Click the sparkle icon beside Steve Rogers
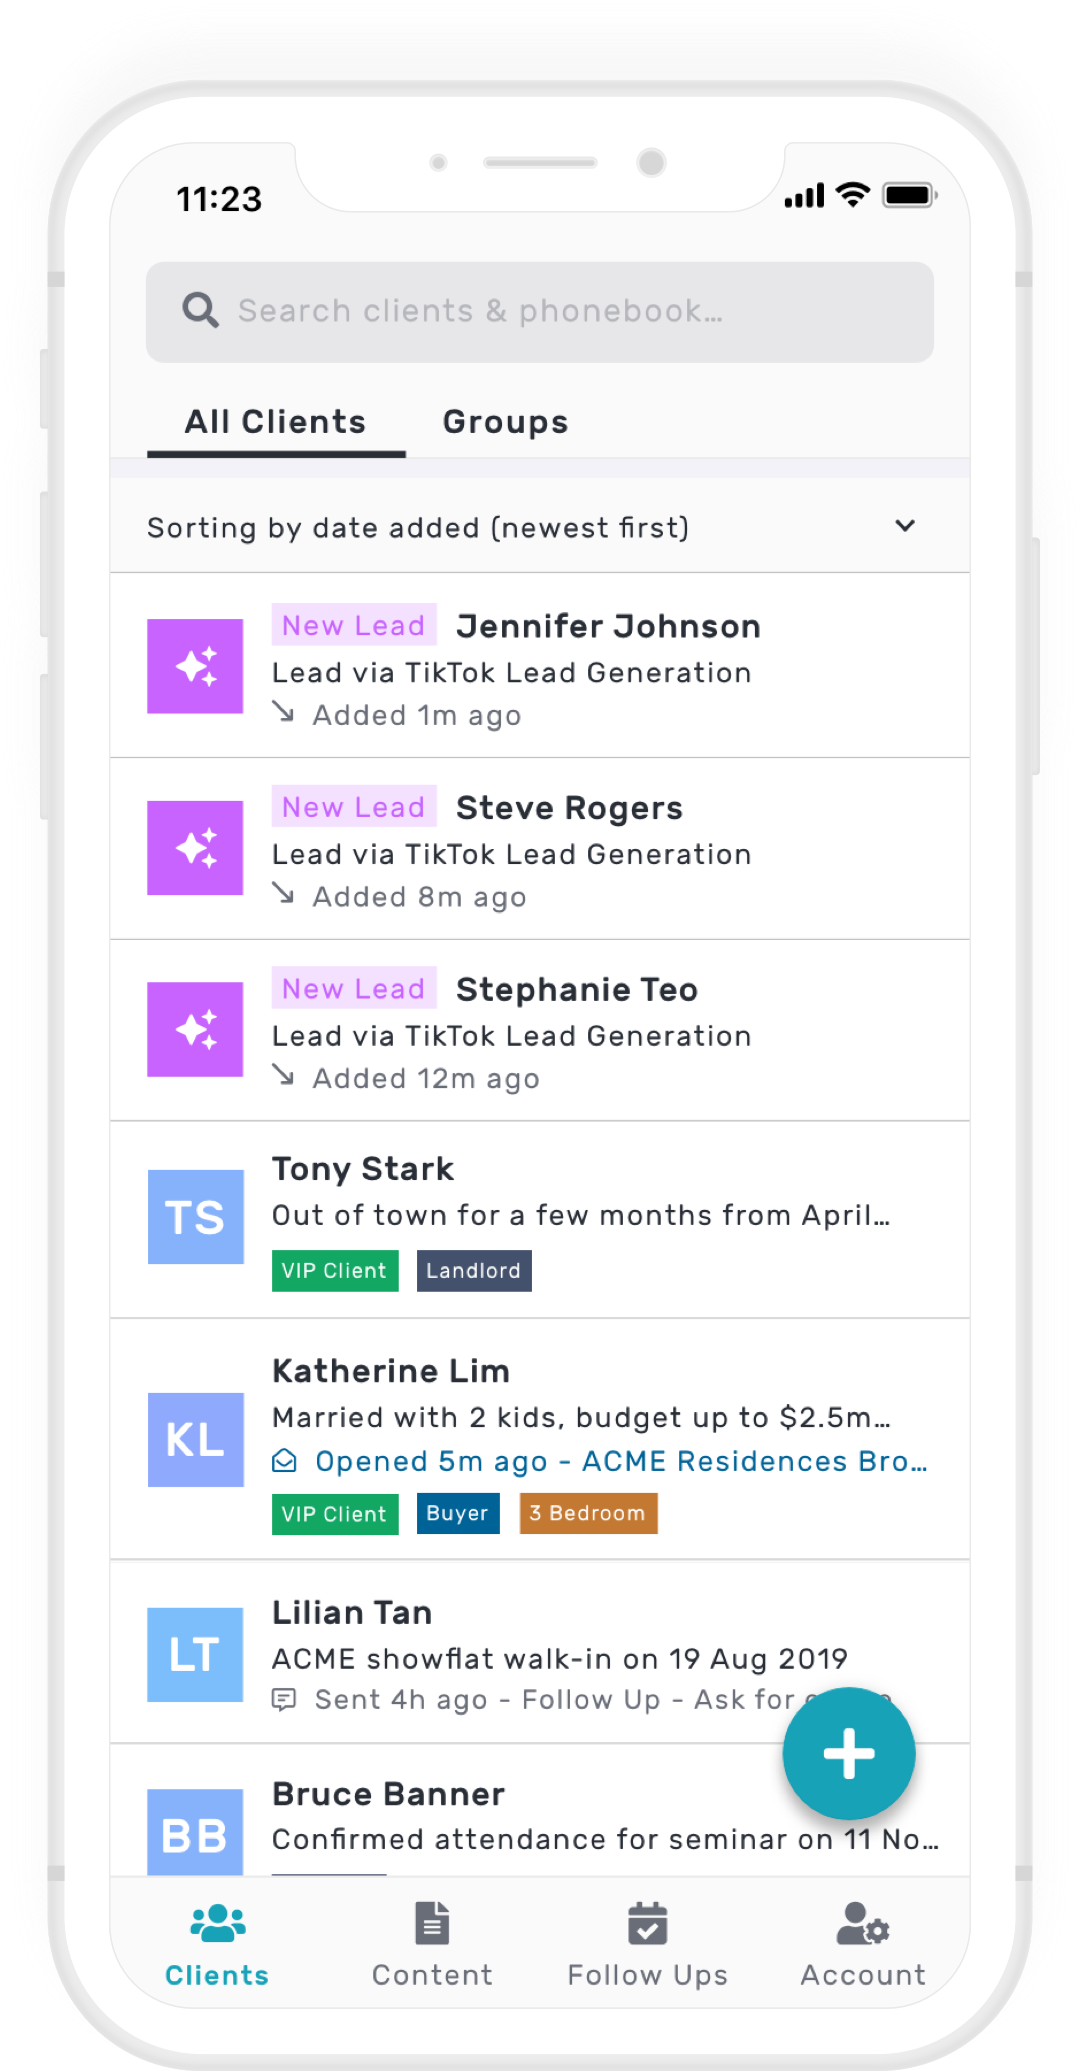The height and width of the screenshot is (2071, 1080). [x=195, y=848]
